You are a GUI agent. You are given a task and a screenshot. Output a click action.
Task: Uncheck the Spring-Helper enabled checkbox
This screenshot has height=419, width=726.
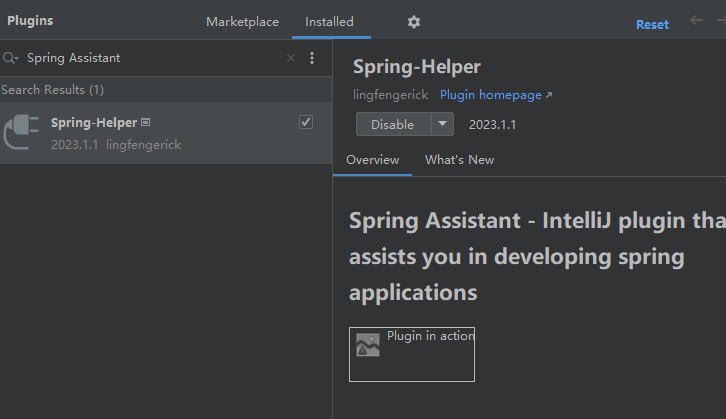(306, 122)
